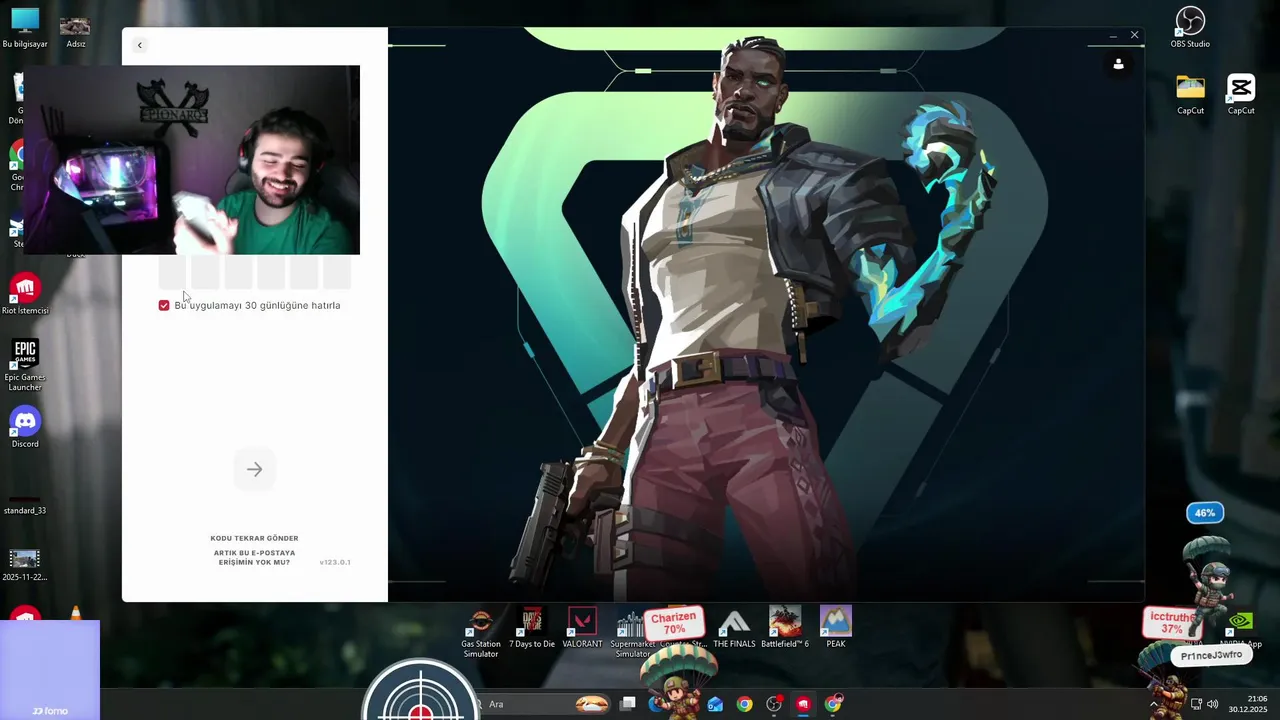1280x720 pixels.
Task: Go back with the Riot login back arrow
Action: [139, 45]
